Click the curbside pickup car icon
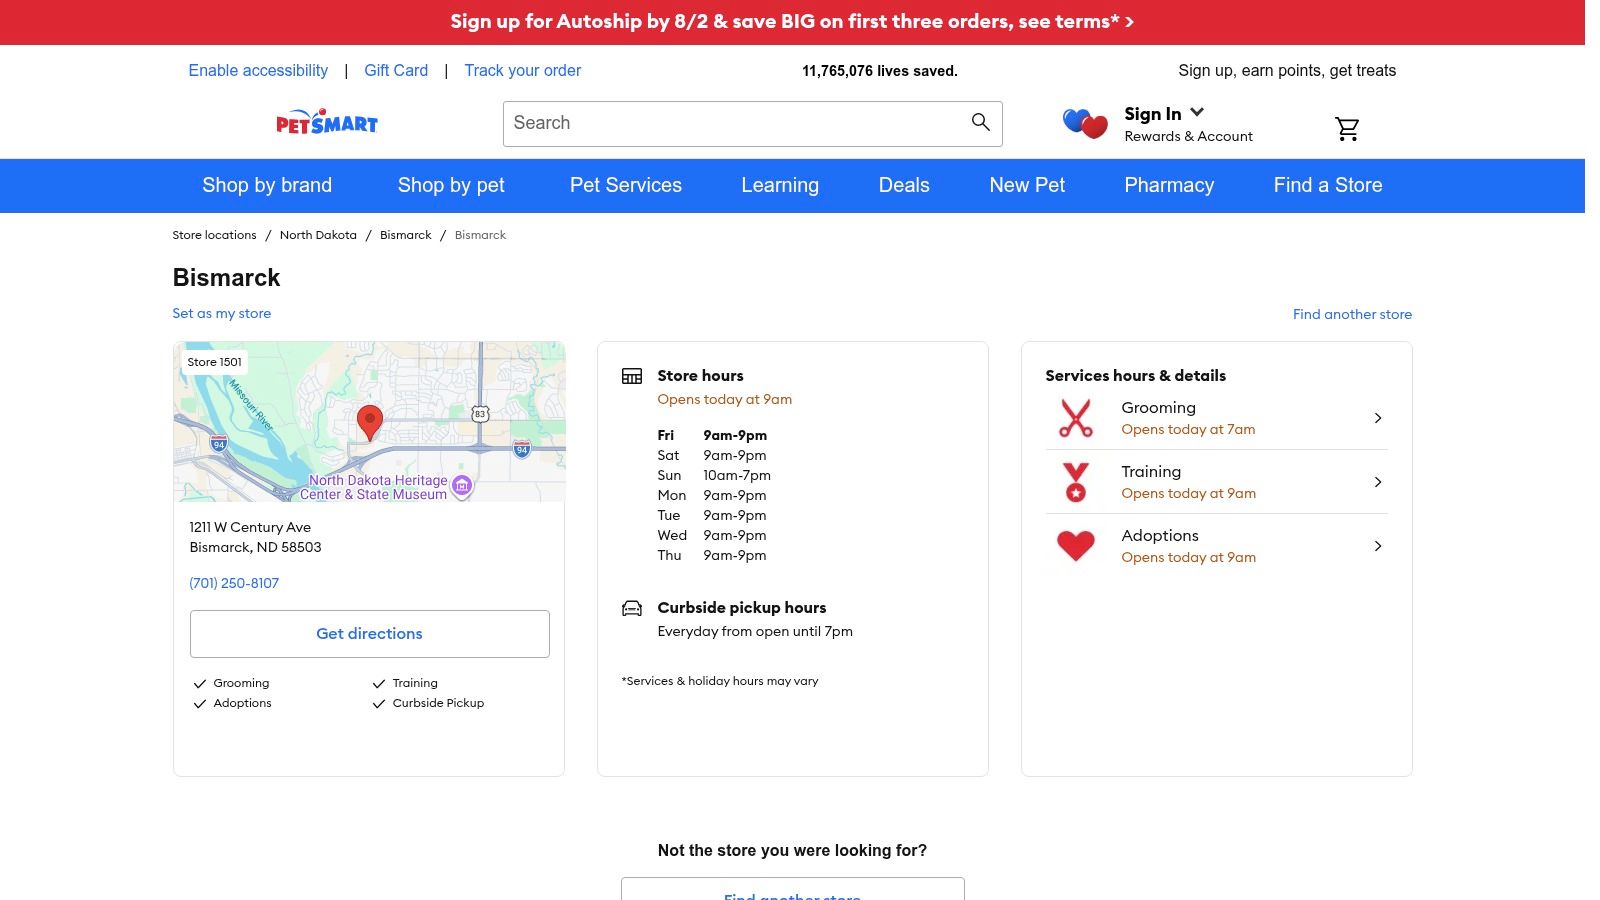This screenshot has width=1600, height=900. point(632,608)
